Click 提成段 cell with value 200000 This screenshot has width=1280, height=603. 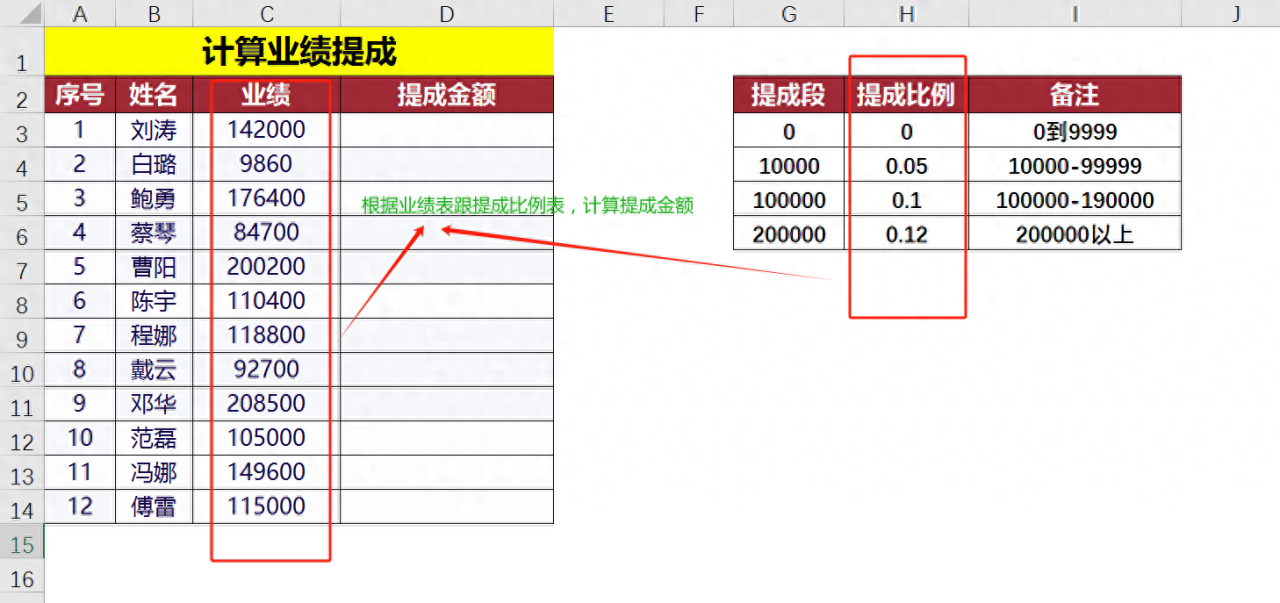tap(789, 234)
